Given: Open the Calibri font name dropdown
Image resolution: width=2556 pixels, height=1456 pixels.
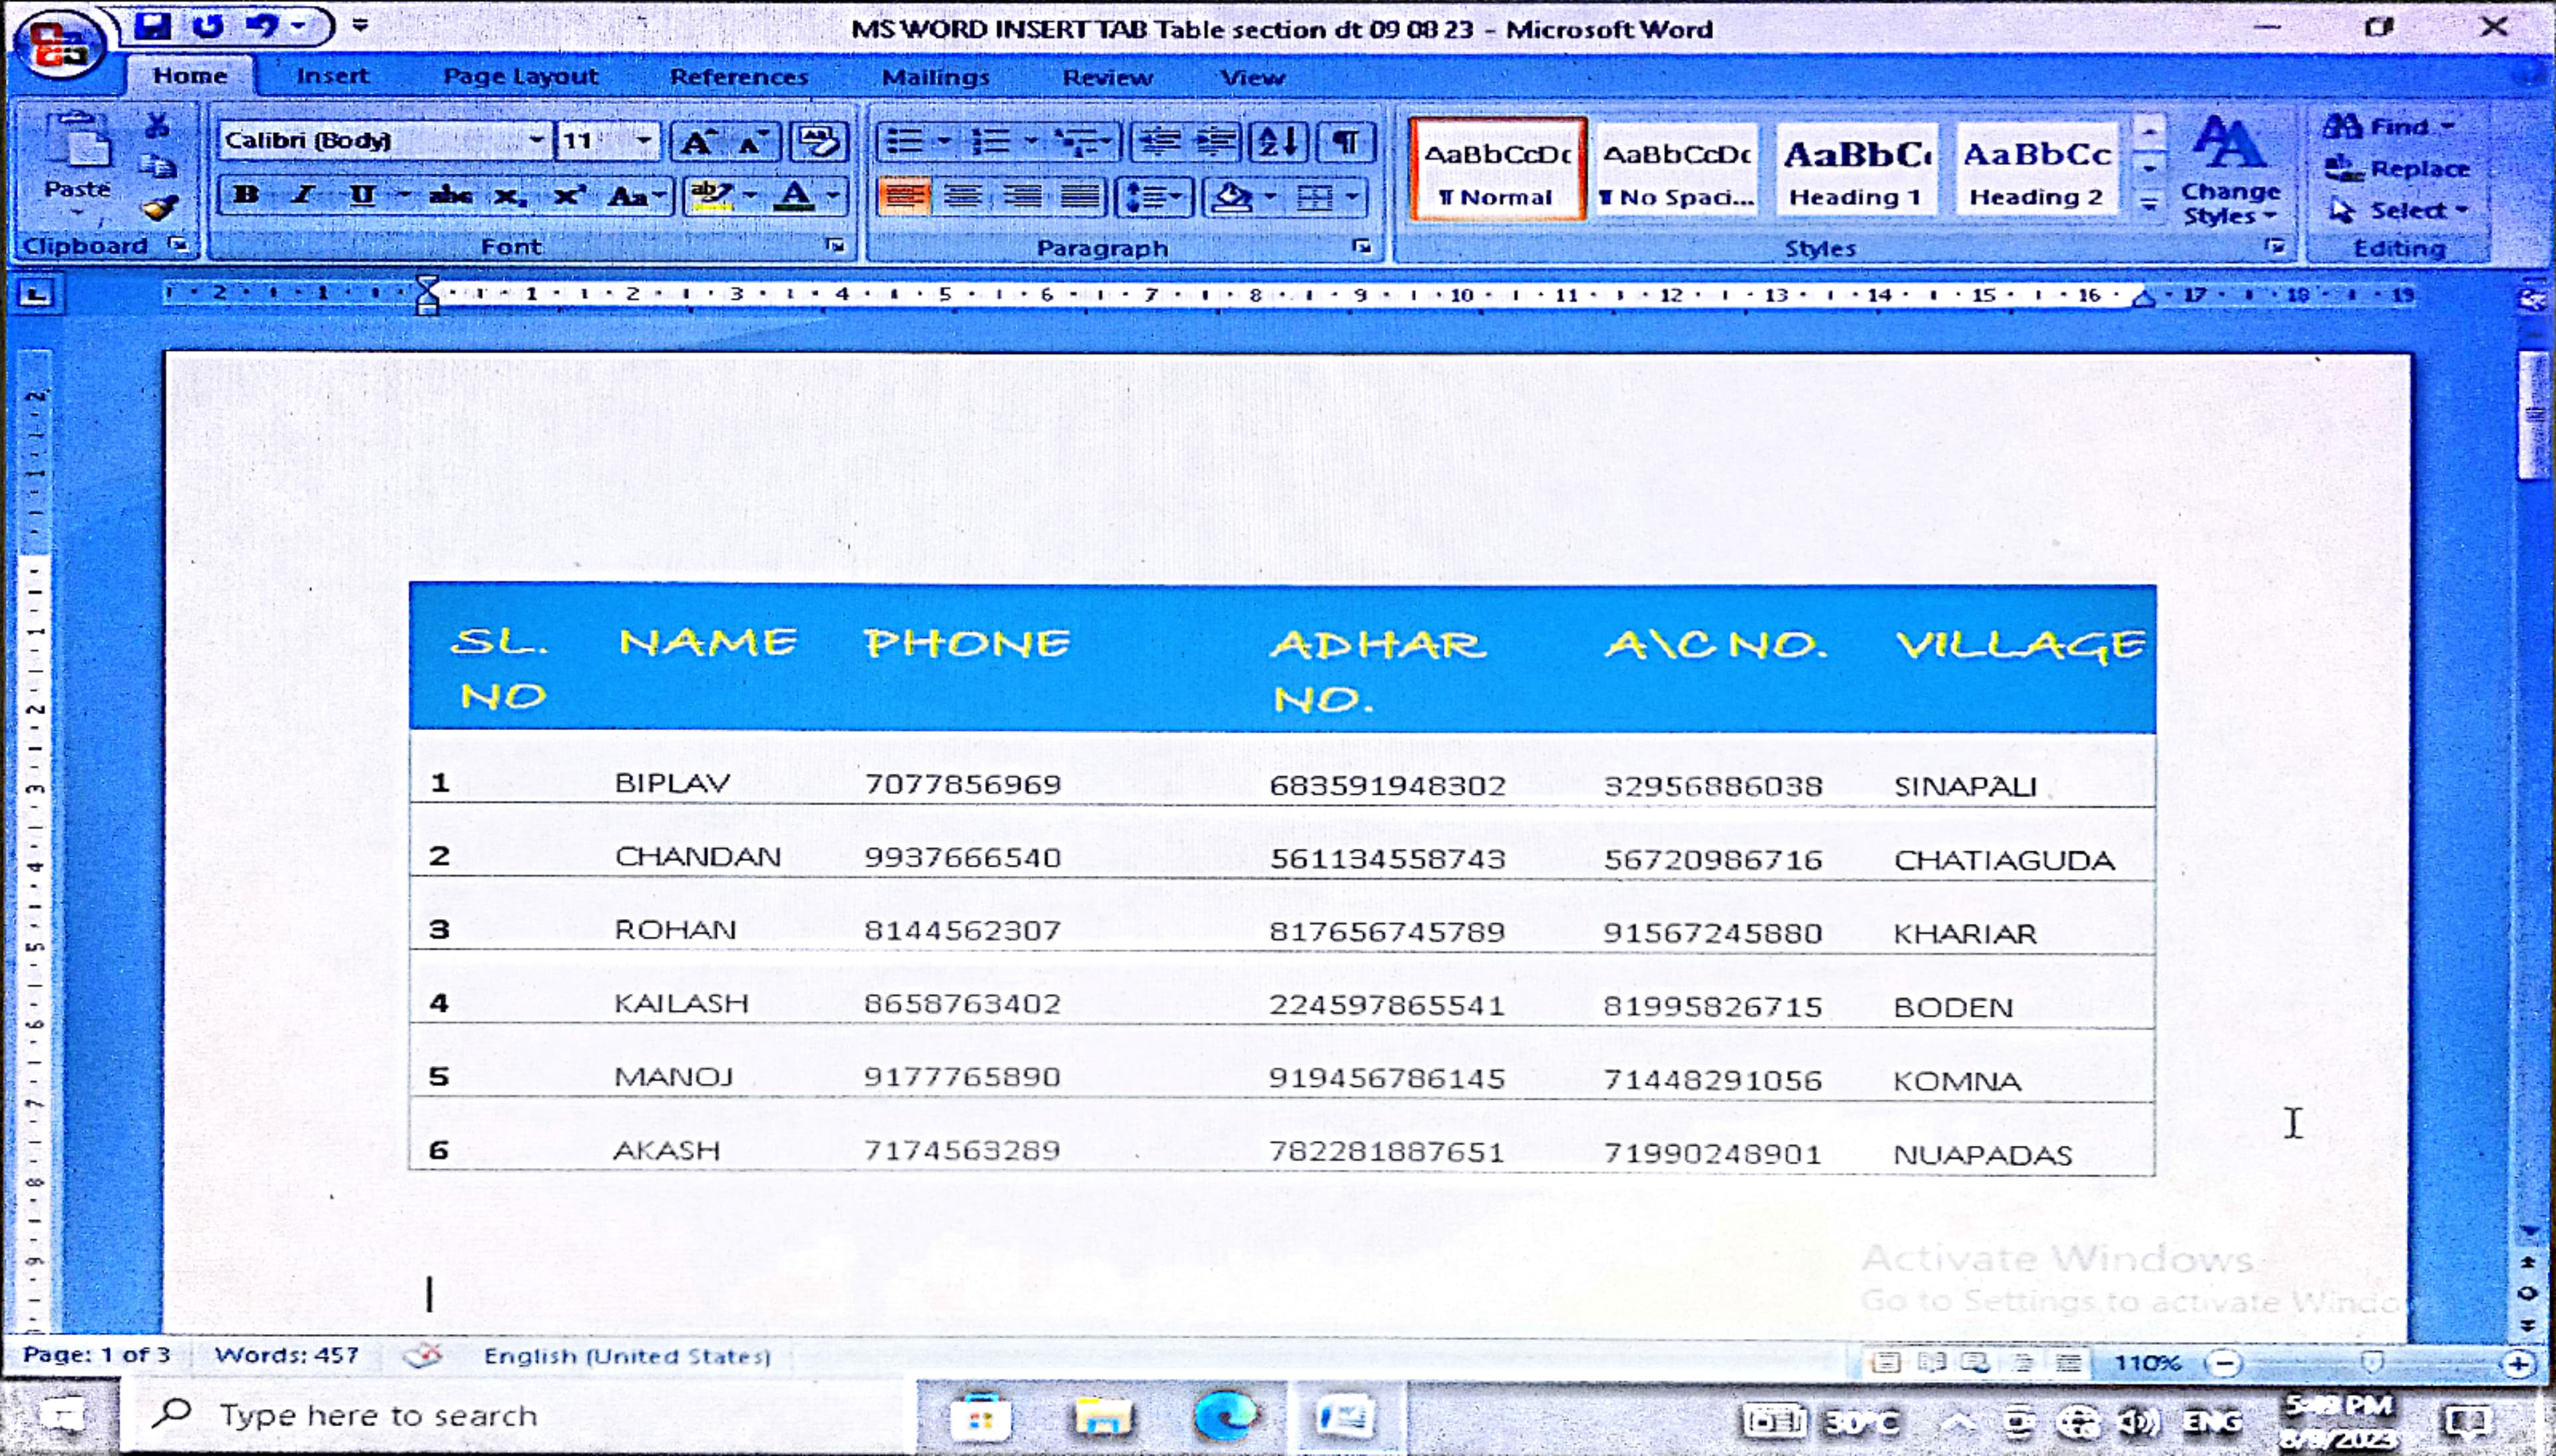Looking at the screenshot, I should (536, 140).
